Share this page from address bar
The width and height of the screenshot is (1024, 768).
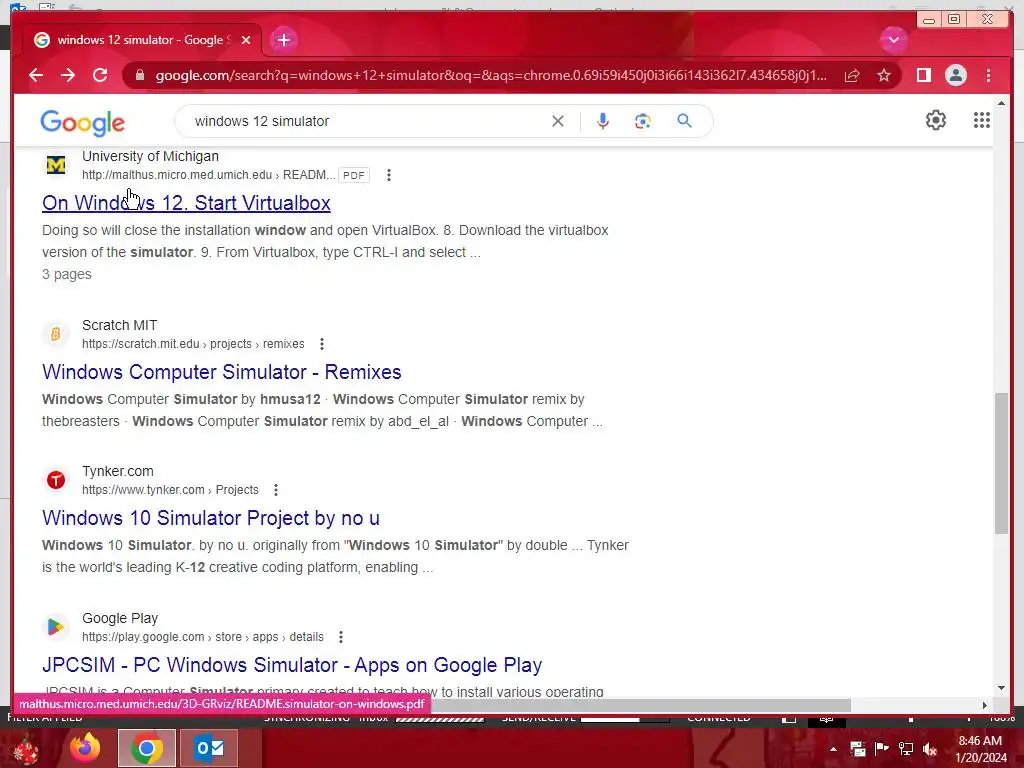pyautogui.click(x=852, y=76)
